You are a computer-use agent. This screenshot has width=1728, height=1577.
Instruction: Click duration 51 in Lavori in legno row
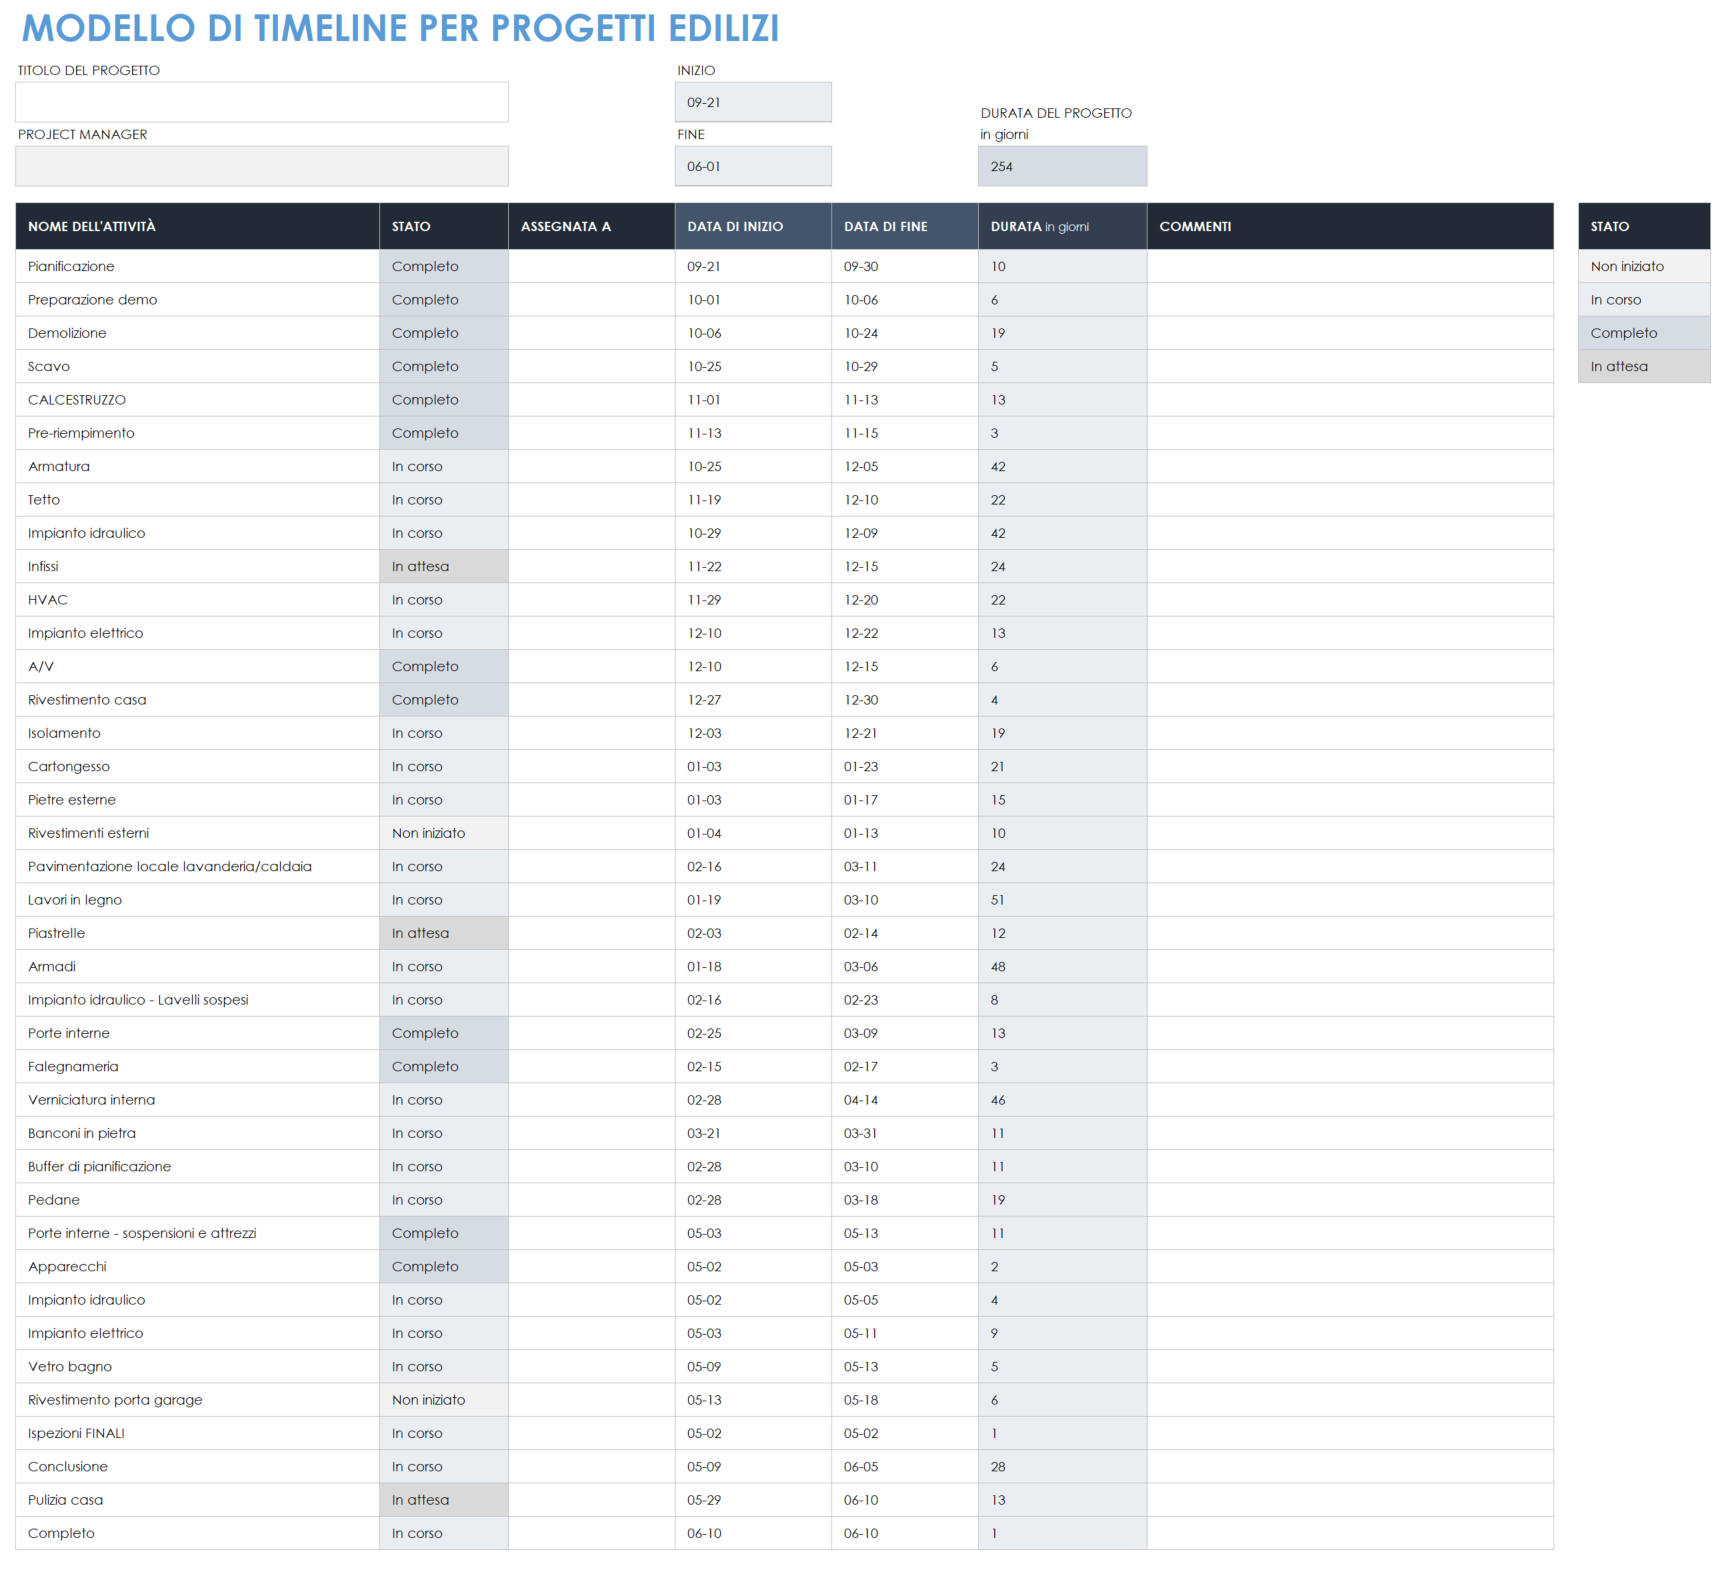[1062, 899]
